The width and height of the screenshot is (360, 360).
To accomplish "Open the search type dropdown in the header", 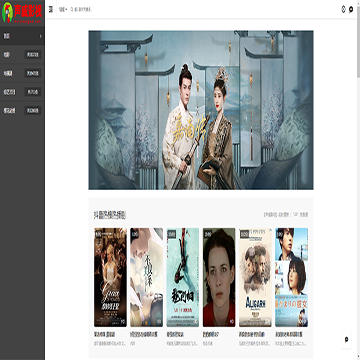I will click(x=63, y=10).
